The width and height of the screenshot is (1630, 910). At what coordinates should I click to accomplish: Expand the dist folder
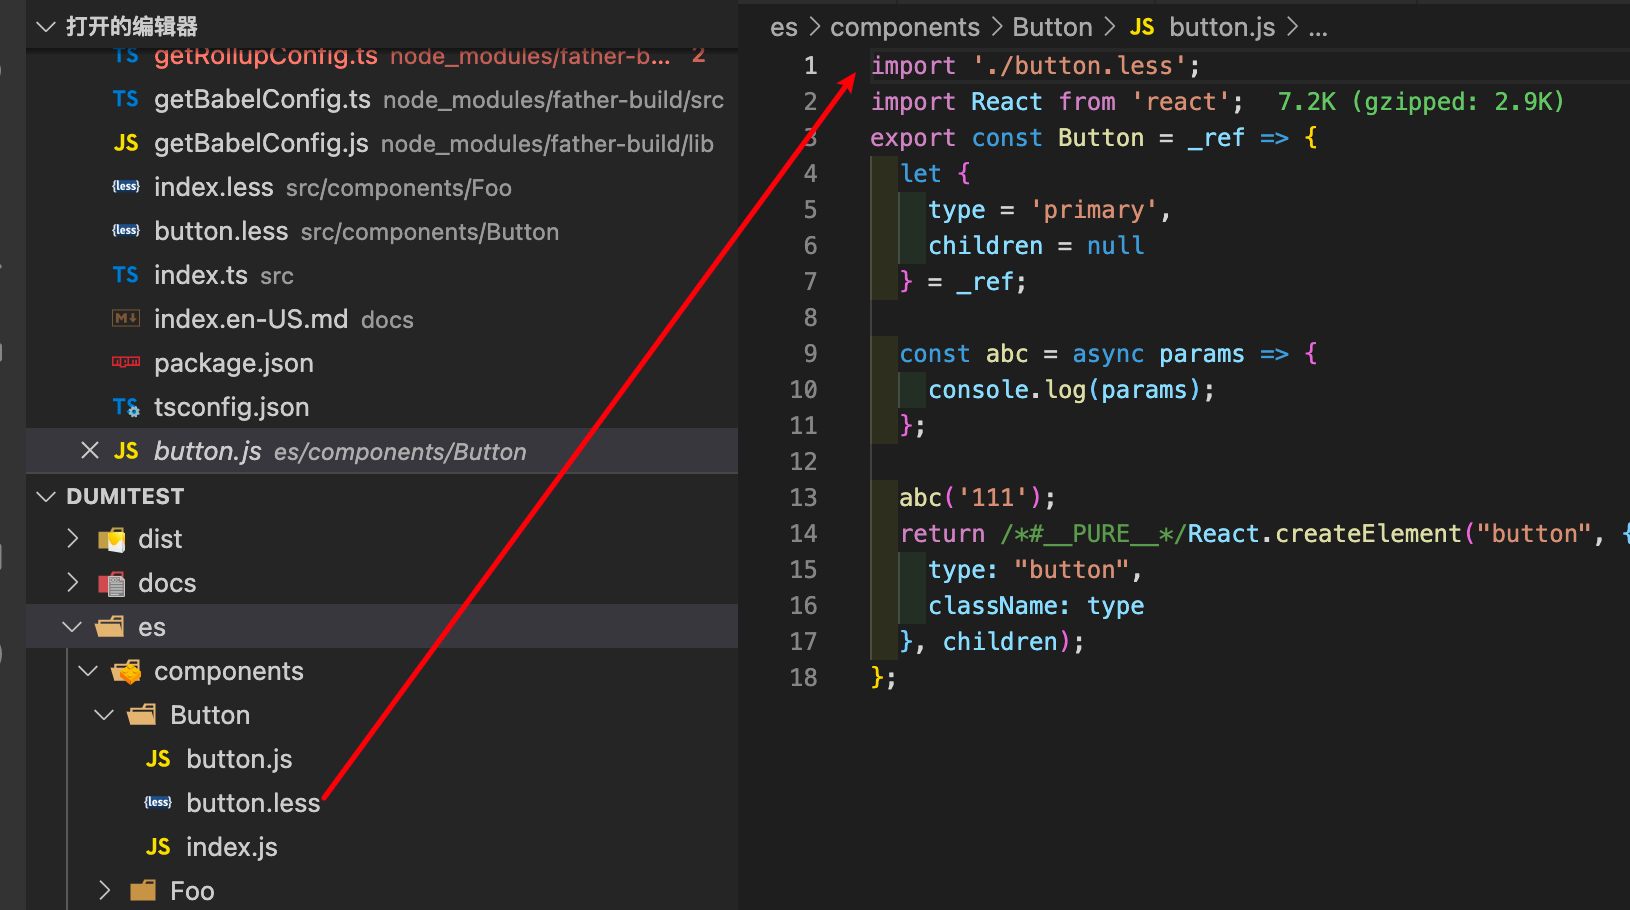click(x=72, y=539)
